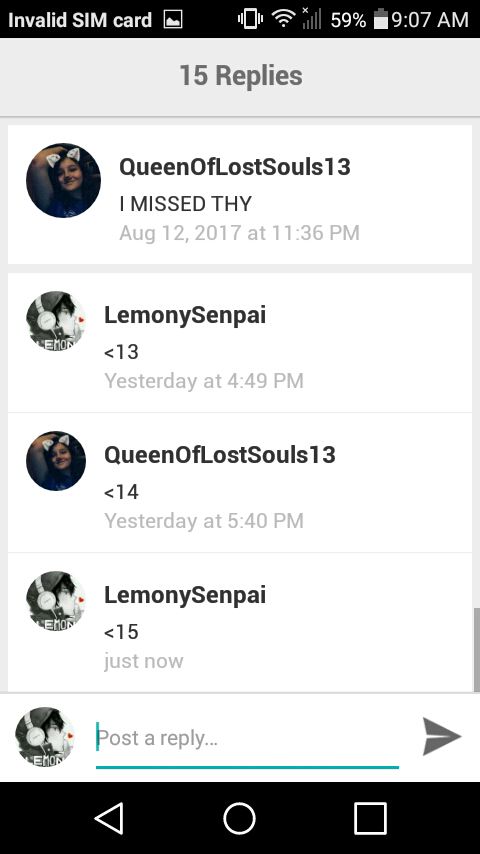480x854 pixels.
Task: Tap the send reply arrow icon
Action: (x=442, y=736)
